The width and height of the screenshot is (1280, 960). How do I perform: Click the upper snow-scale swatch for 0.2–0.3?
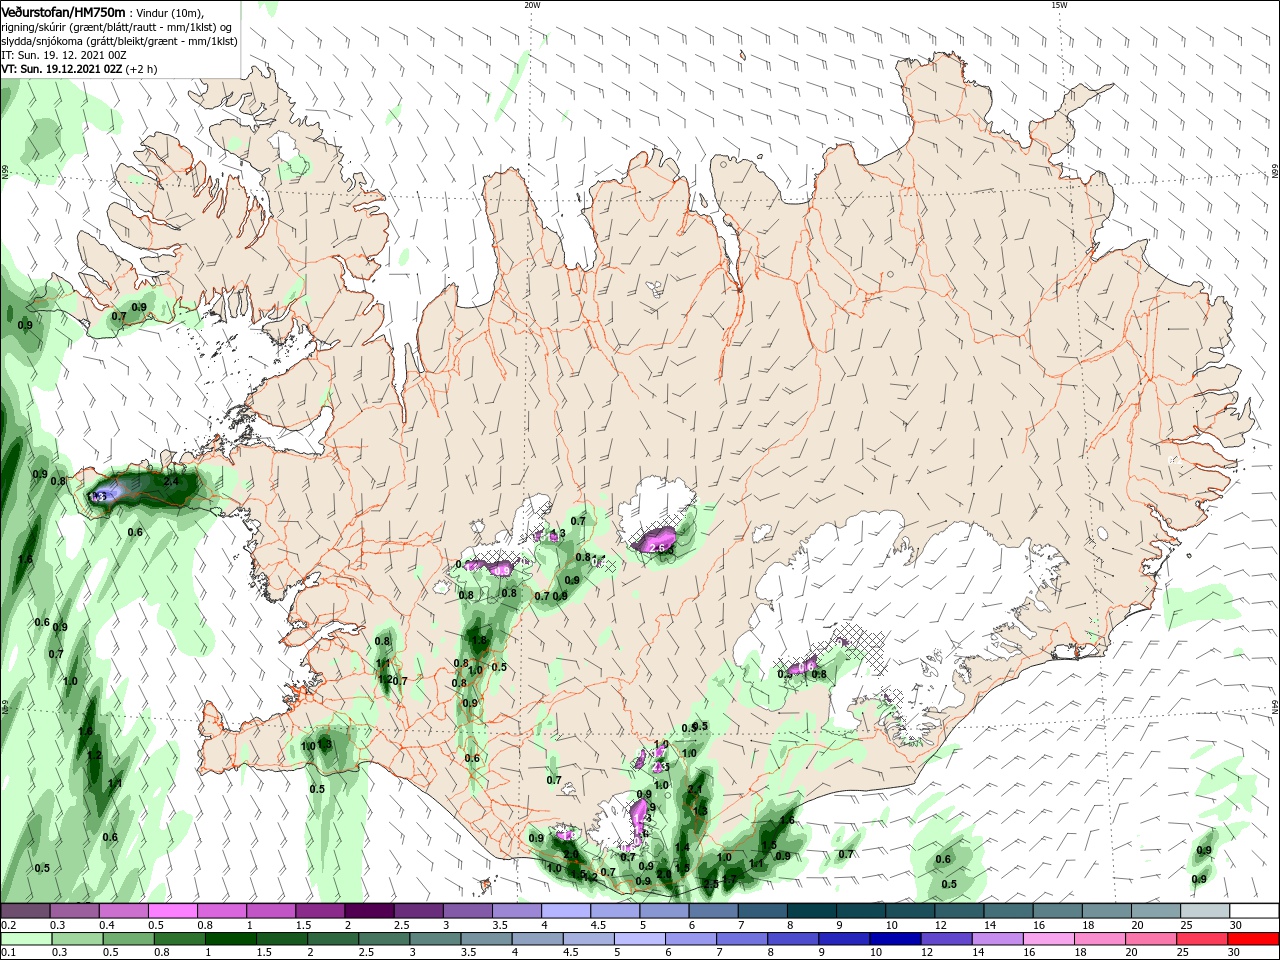coord(25,911)
